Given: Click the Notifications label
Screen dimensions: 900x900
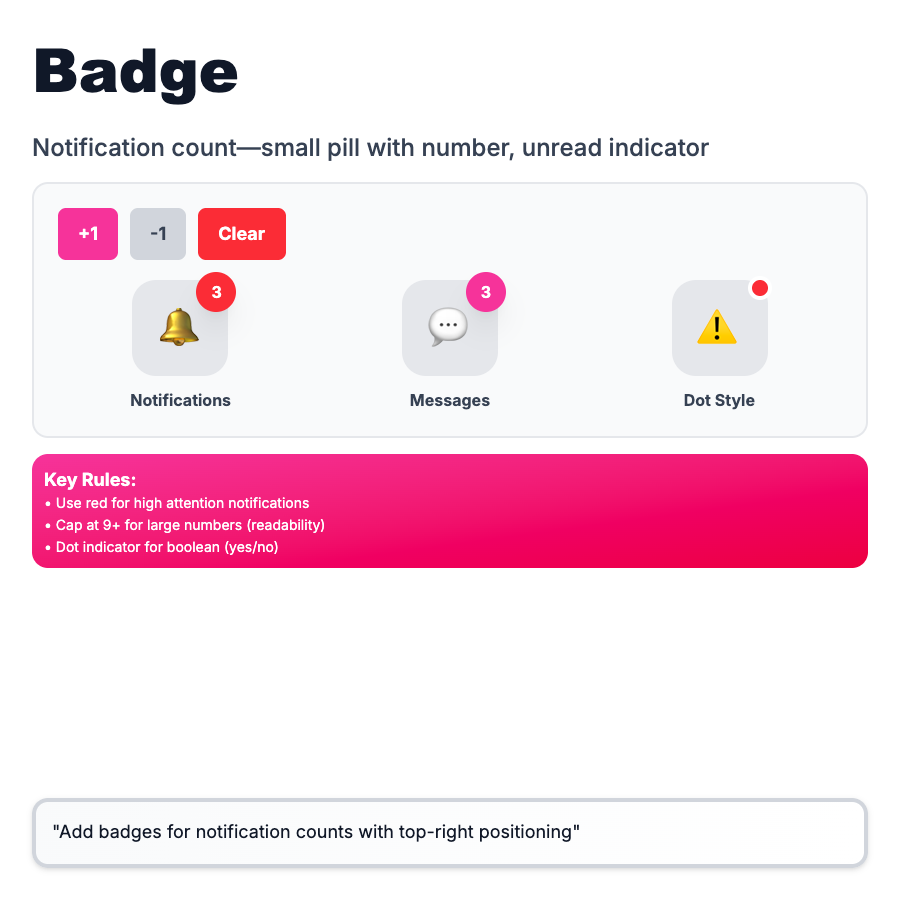Looking at the screenshot, I should [180, 400].
